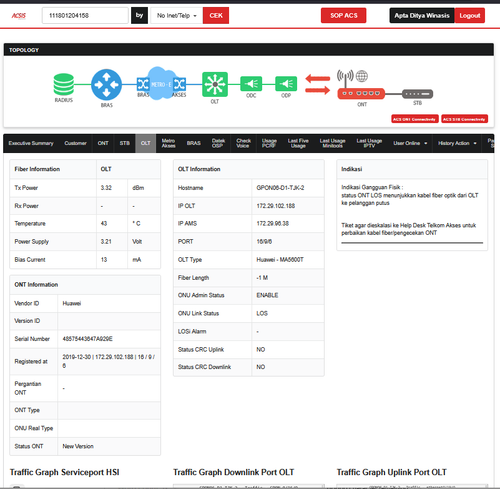Open the ONT tab

103,143
